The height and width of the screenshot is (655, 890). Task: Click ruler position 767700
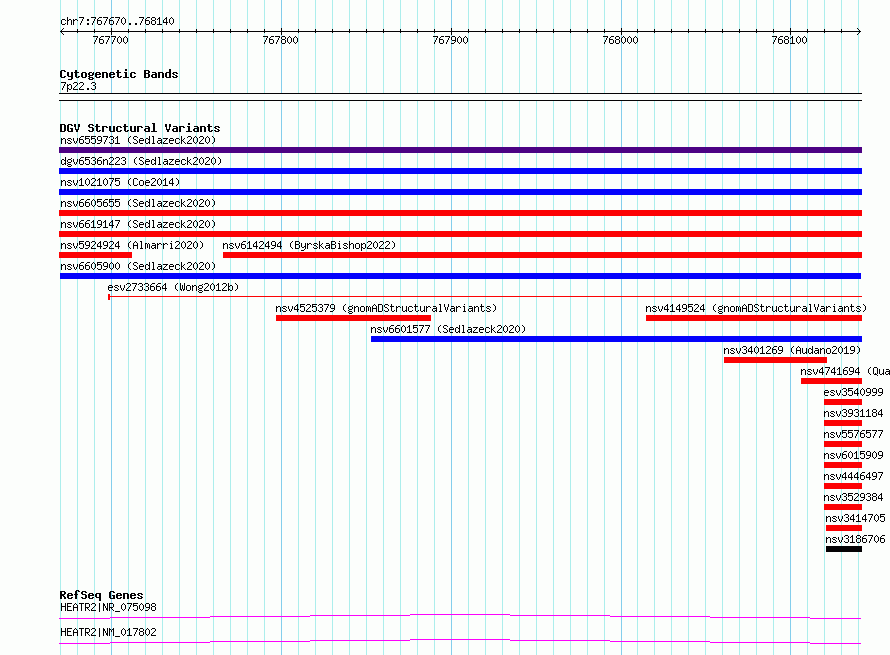click(x=111, y=40)
